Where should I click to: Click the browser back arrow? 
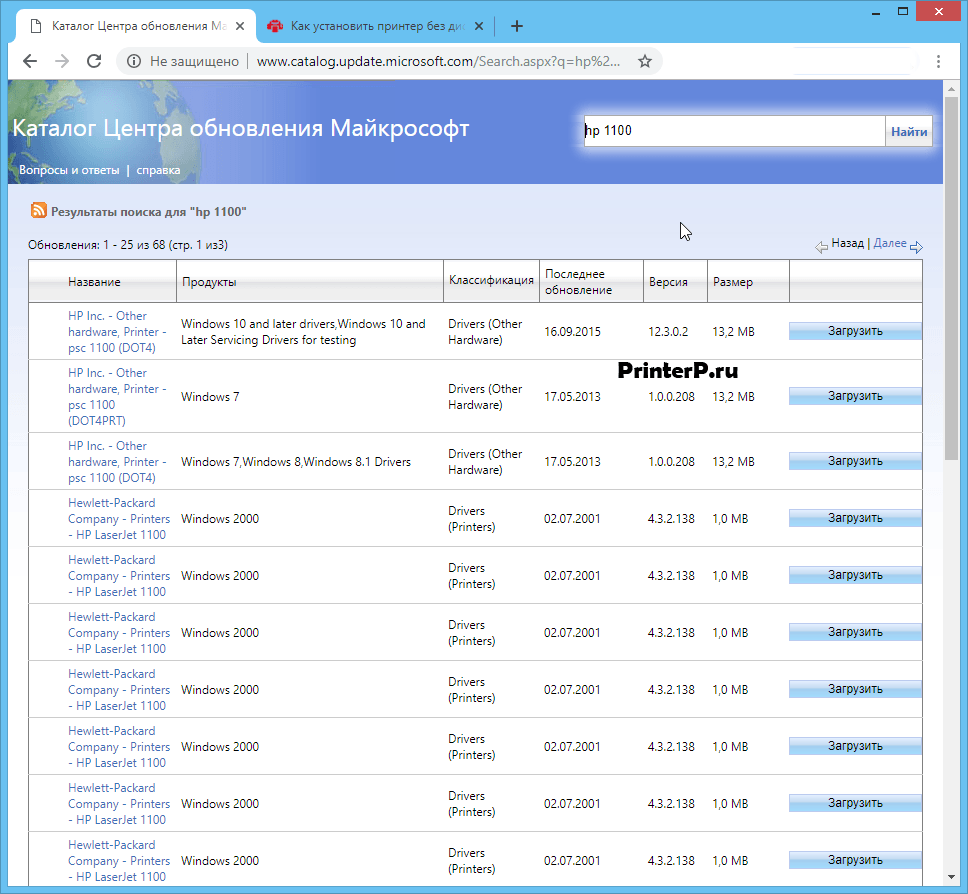(x=30, y=61)
